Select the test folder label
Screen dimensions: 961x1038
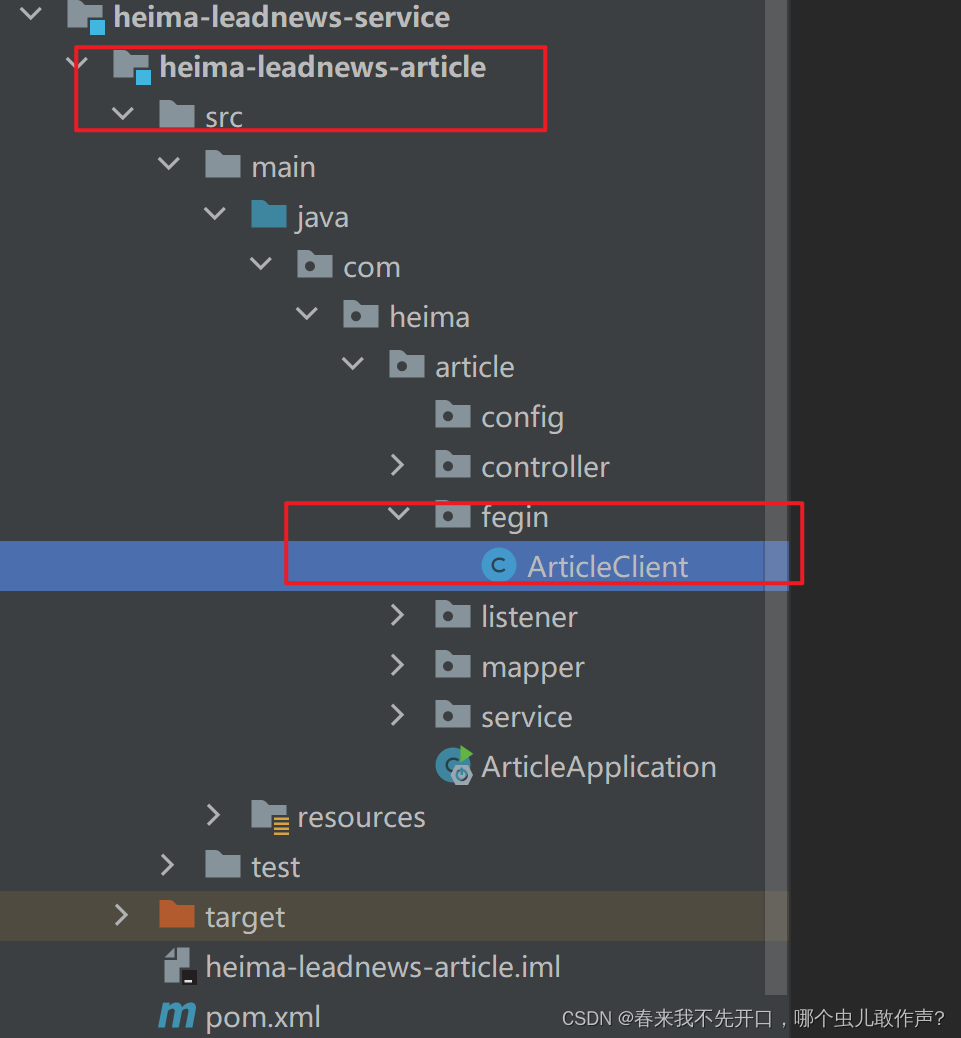(275, 867)
